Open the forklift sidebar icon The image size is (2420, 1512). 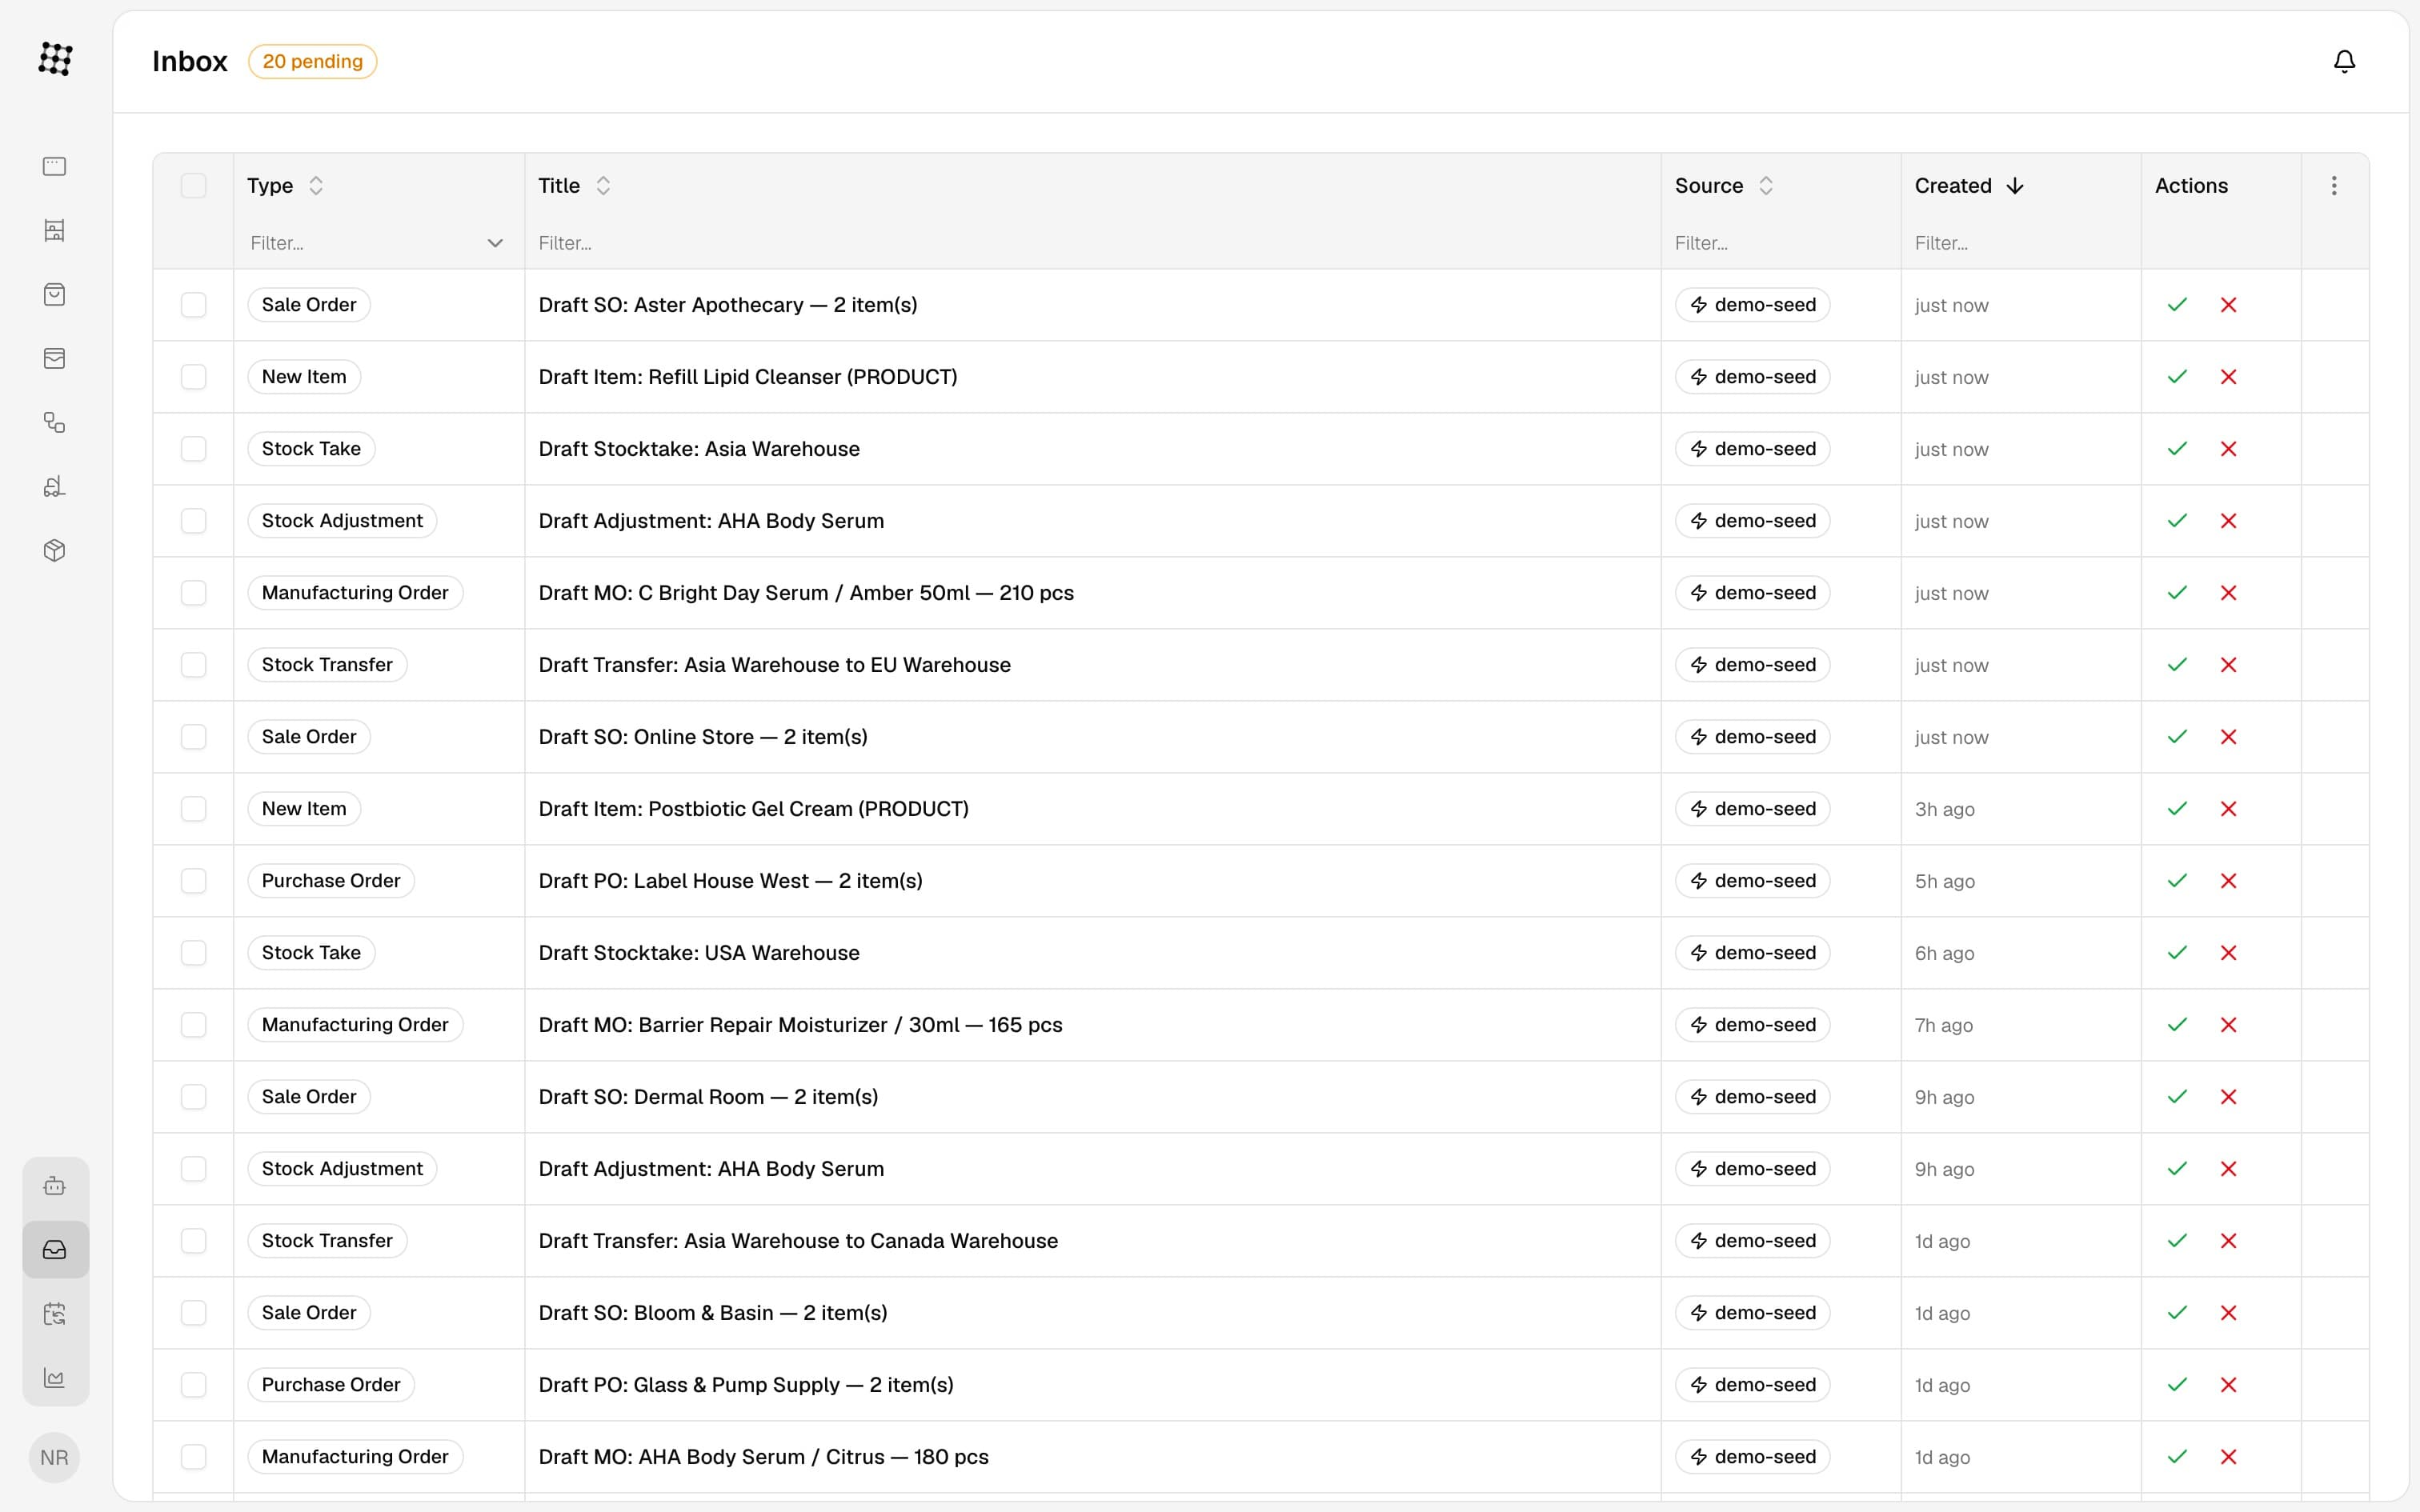tap(55, 486)
